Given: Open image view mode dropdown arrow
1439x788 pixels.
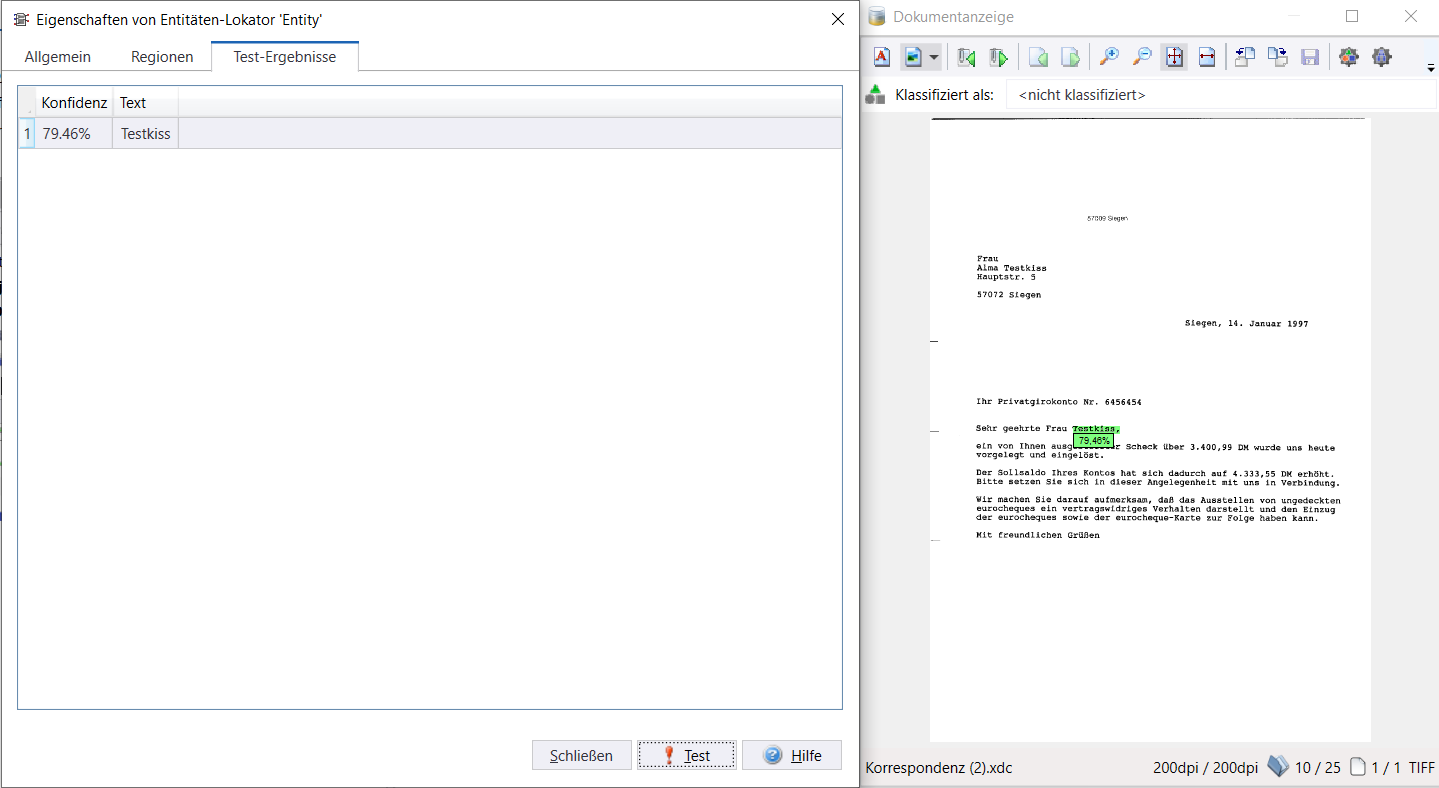Looking at the screenshot, I should coord(934,57).
